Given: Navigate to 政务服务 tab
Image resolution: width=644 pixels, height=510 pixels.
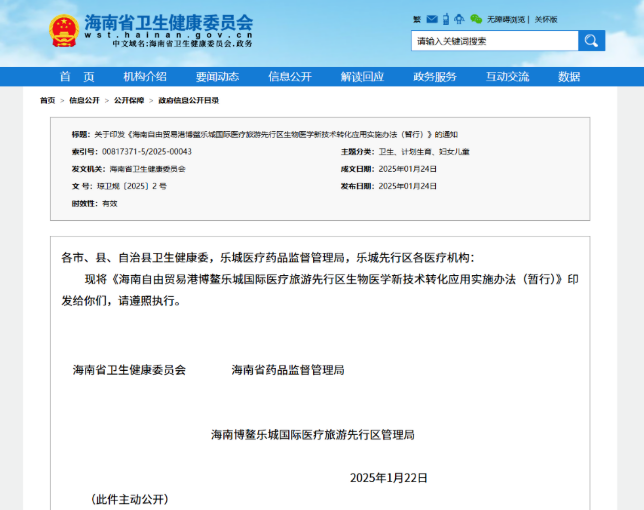Looking at the screenshot, I should (x=435, y=77).
